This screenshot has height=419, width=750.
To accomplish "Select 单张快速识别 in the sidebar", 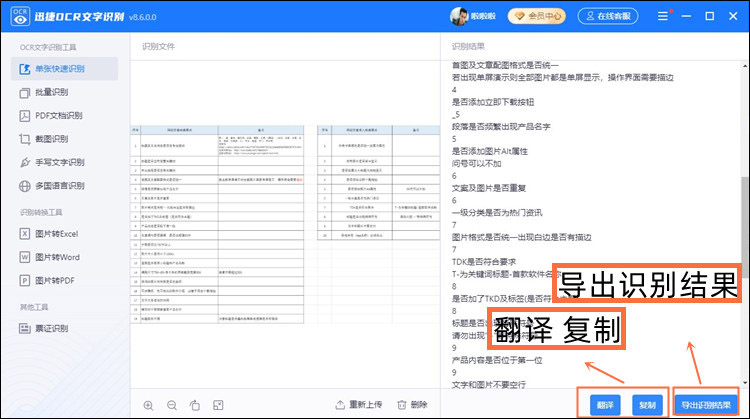I will point(59,69).
